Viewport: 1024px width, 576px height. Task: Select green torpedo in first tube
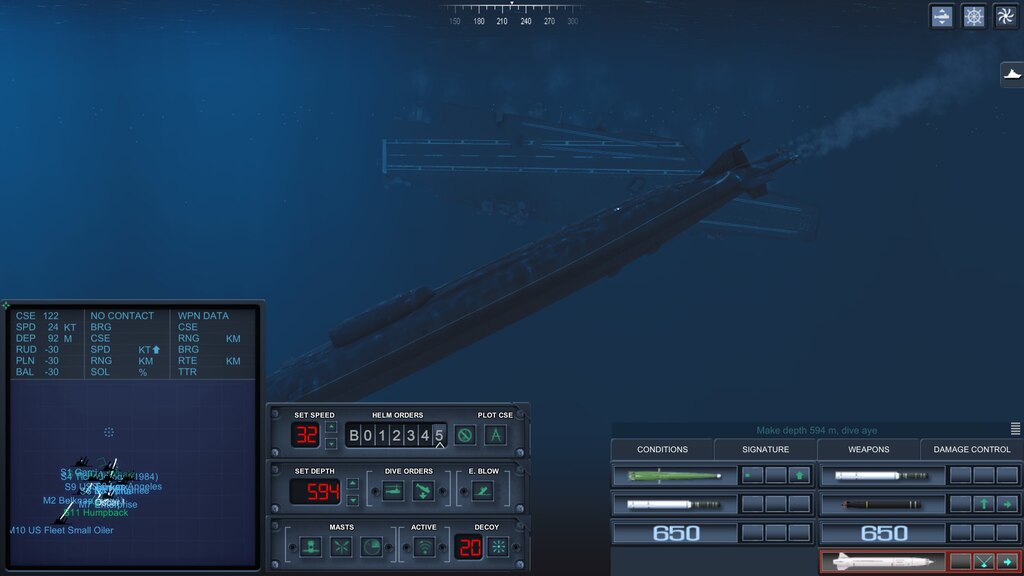(674, 475)
